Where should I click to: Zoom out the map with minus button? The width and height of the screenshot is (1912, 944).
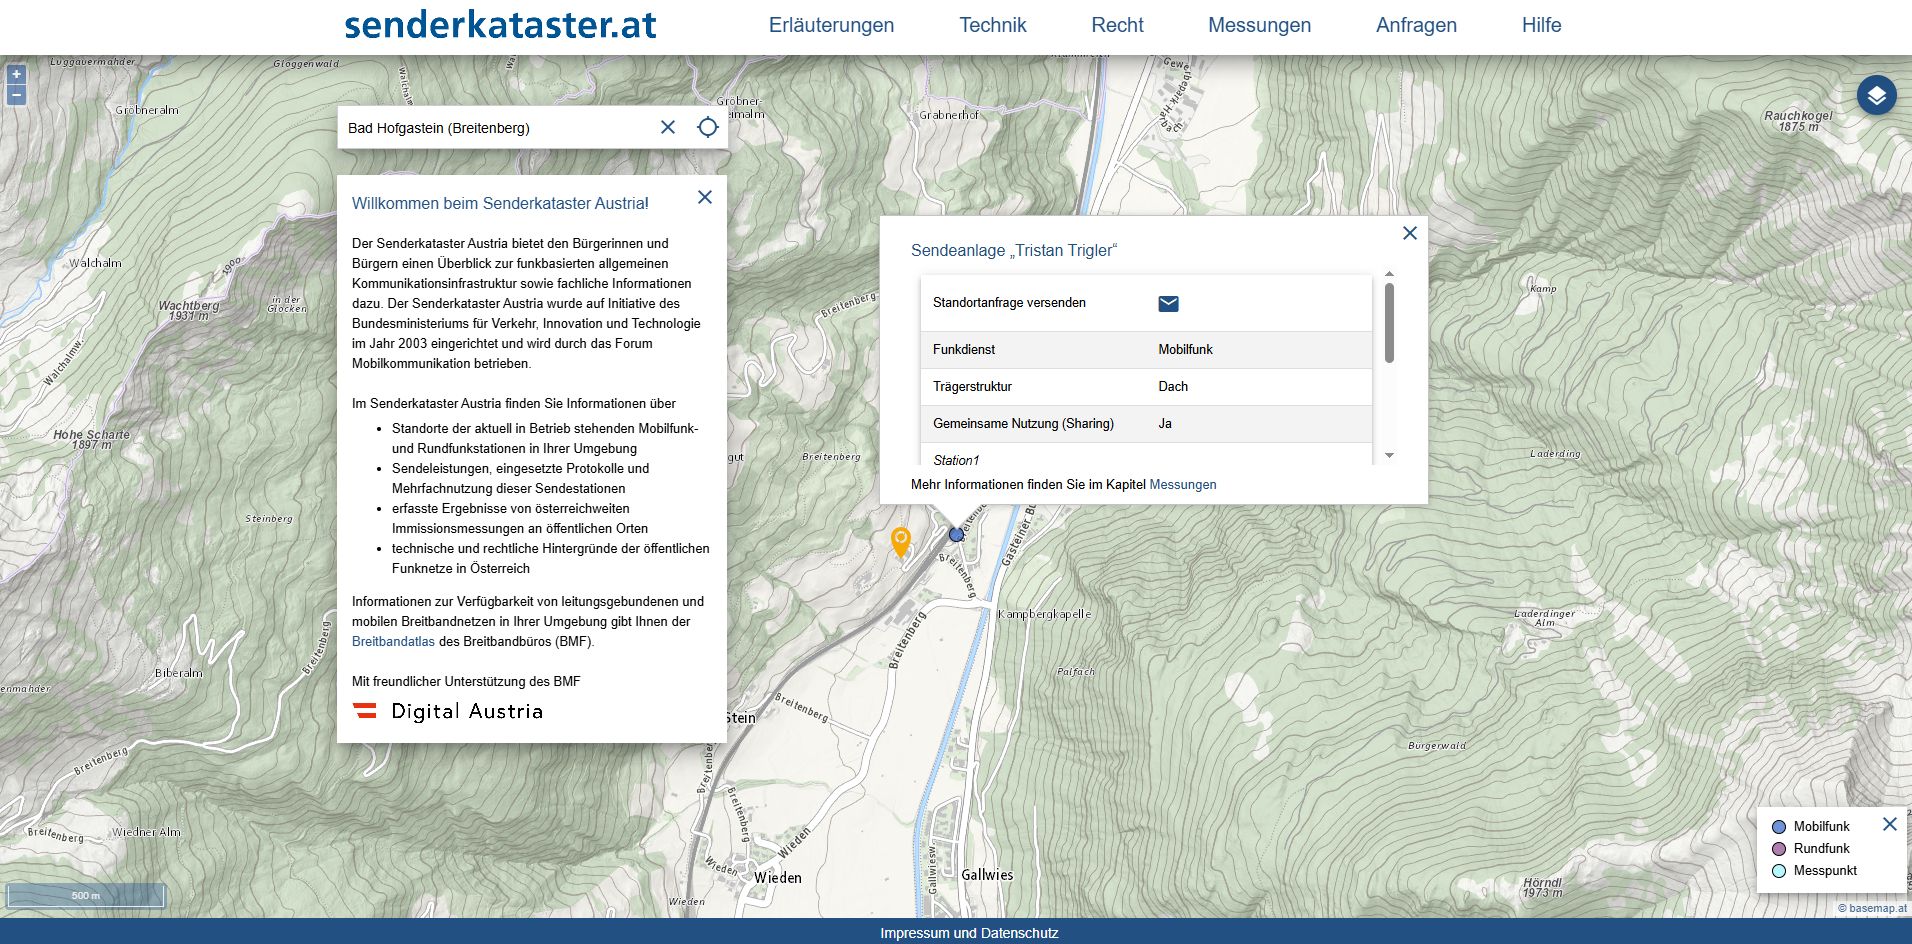pos(16,95)
